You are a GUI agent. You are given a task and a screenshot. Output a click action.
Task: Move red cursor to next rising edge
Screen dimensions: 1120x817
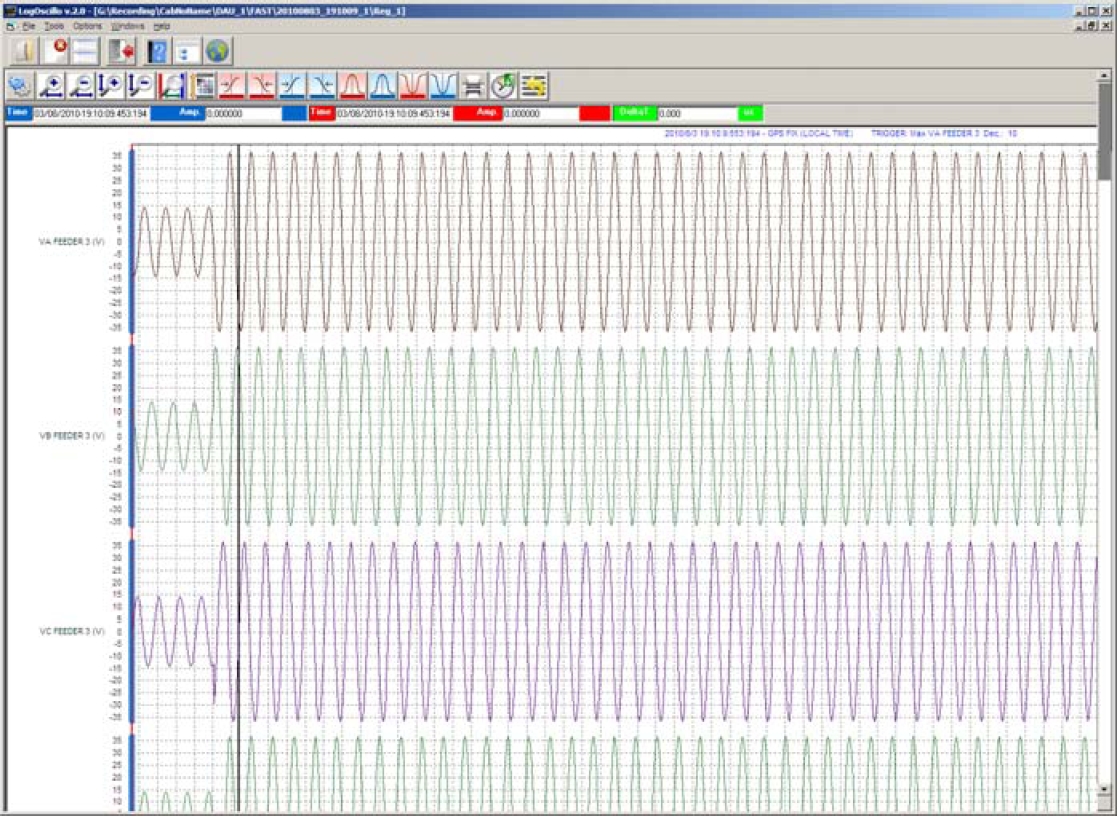click(x=231, y=86)
